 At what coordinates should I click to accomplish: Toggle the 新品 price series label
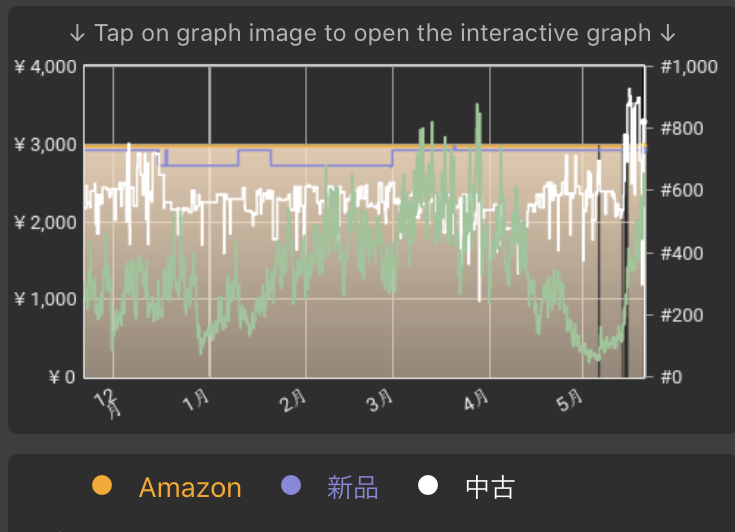pos(352,488)
